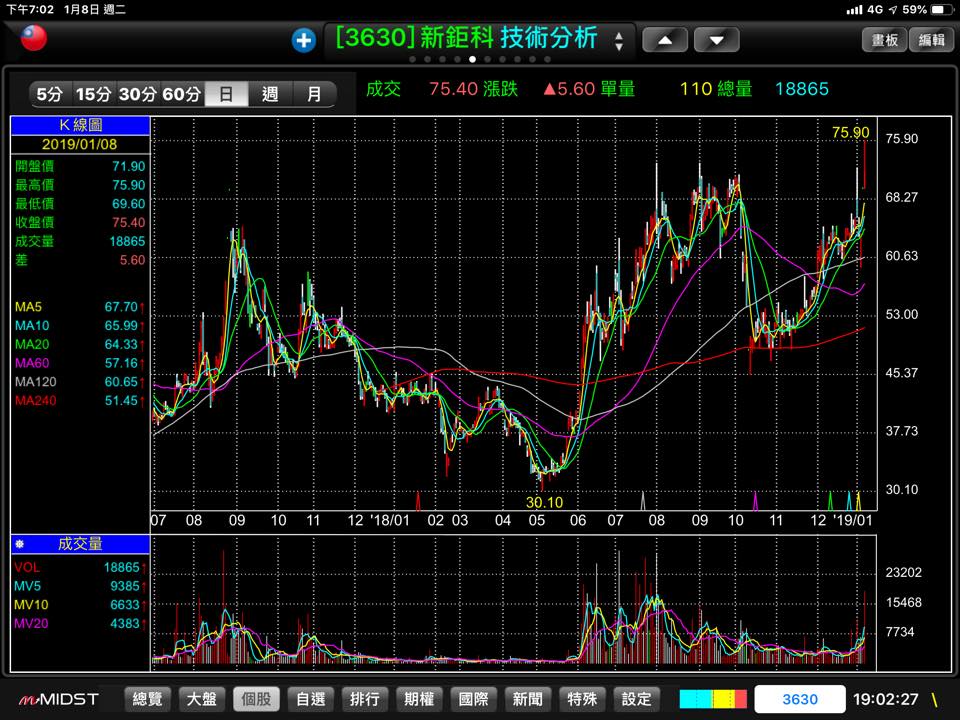960x720 pixels.
Task: Tap the highlighted page indicator dot
Action: coord(472,59)
